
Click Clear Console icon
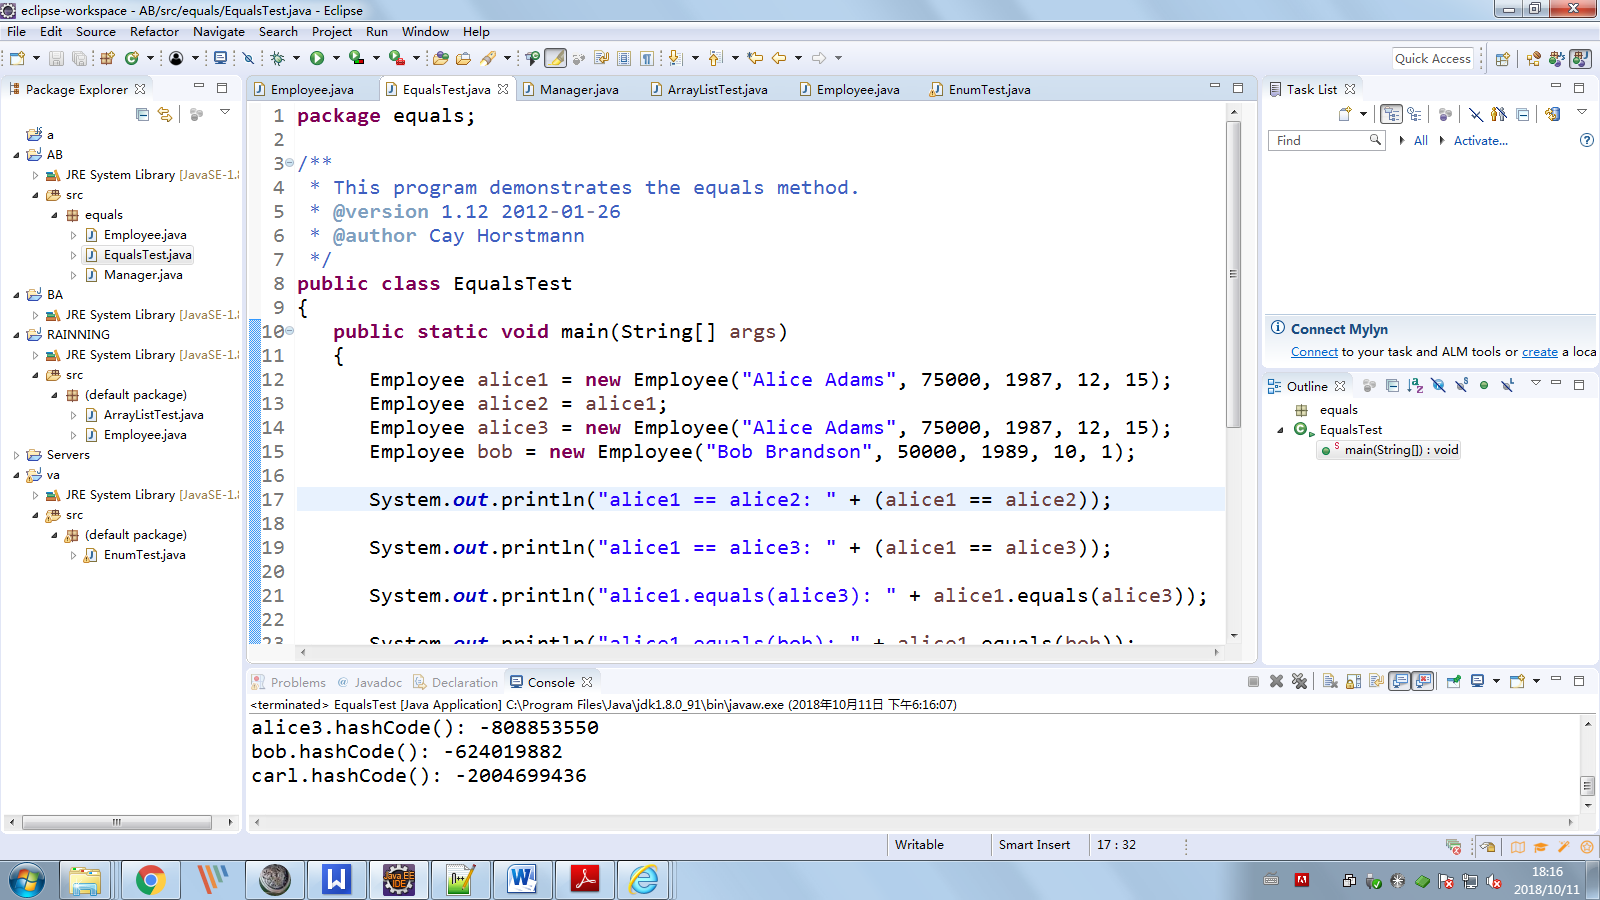(x=1330, y=681)
